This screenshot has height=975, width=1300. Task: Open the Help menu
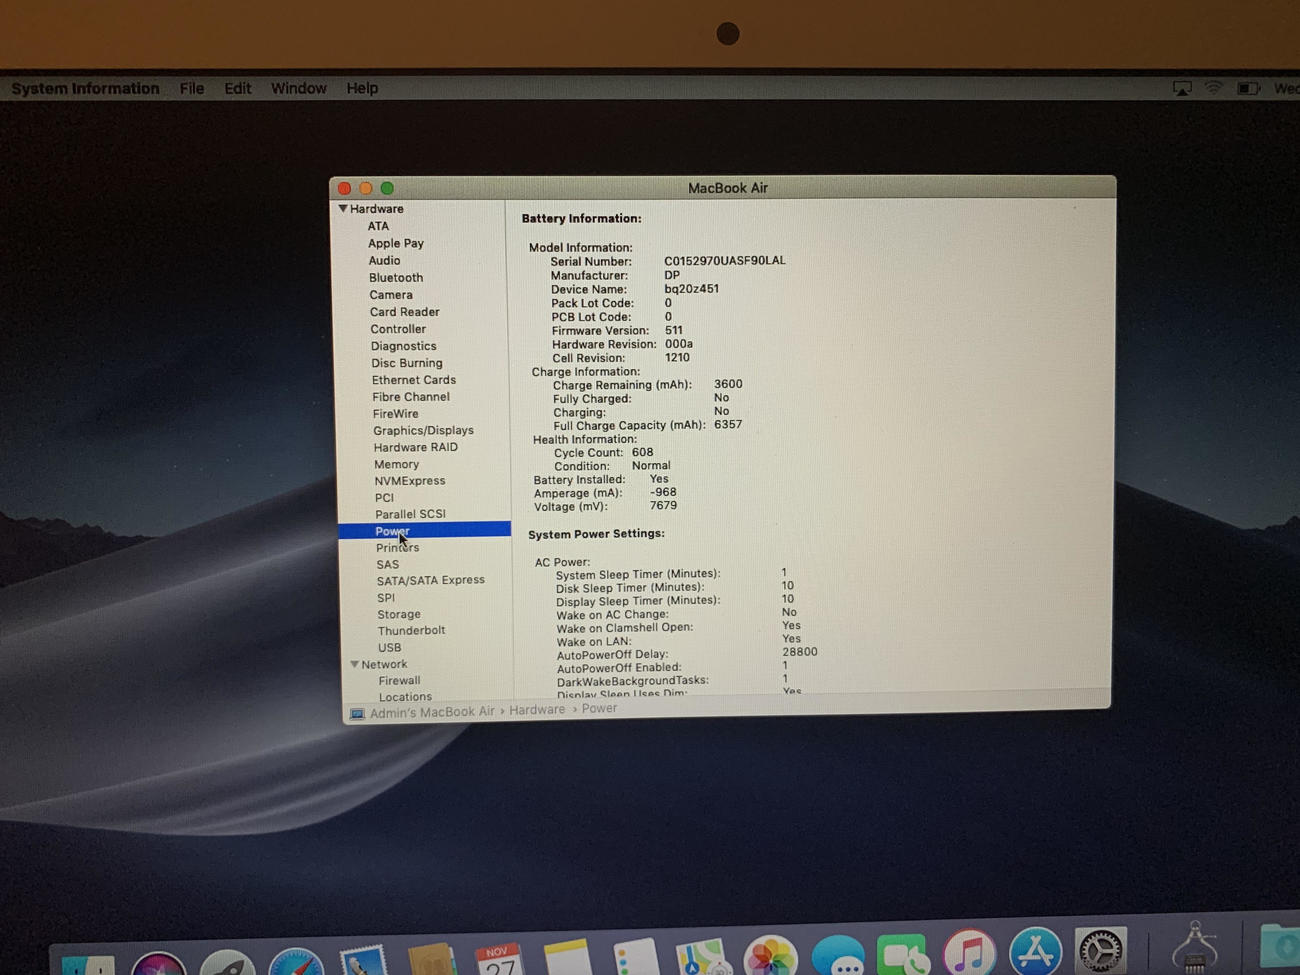point(362,88)
